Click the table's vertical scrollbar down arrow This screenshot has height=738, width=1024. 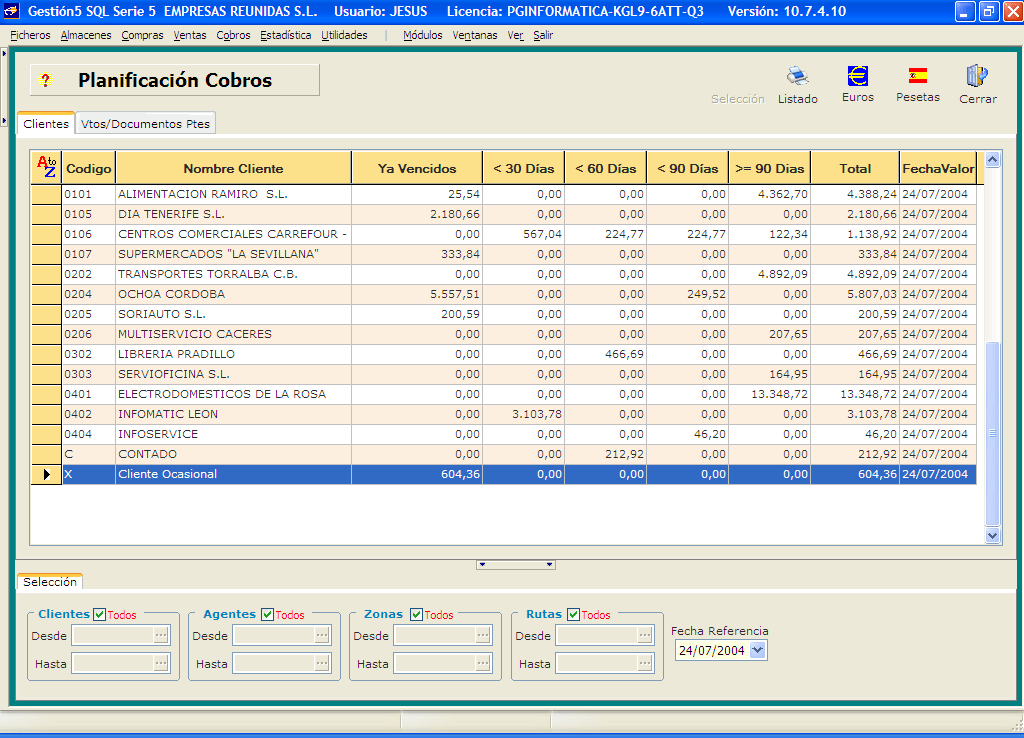pos(992,536)
